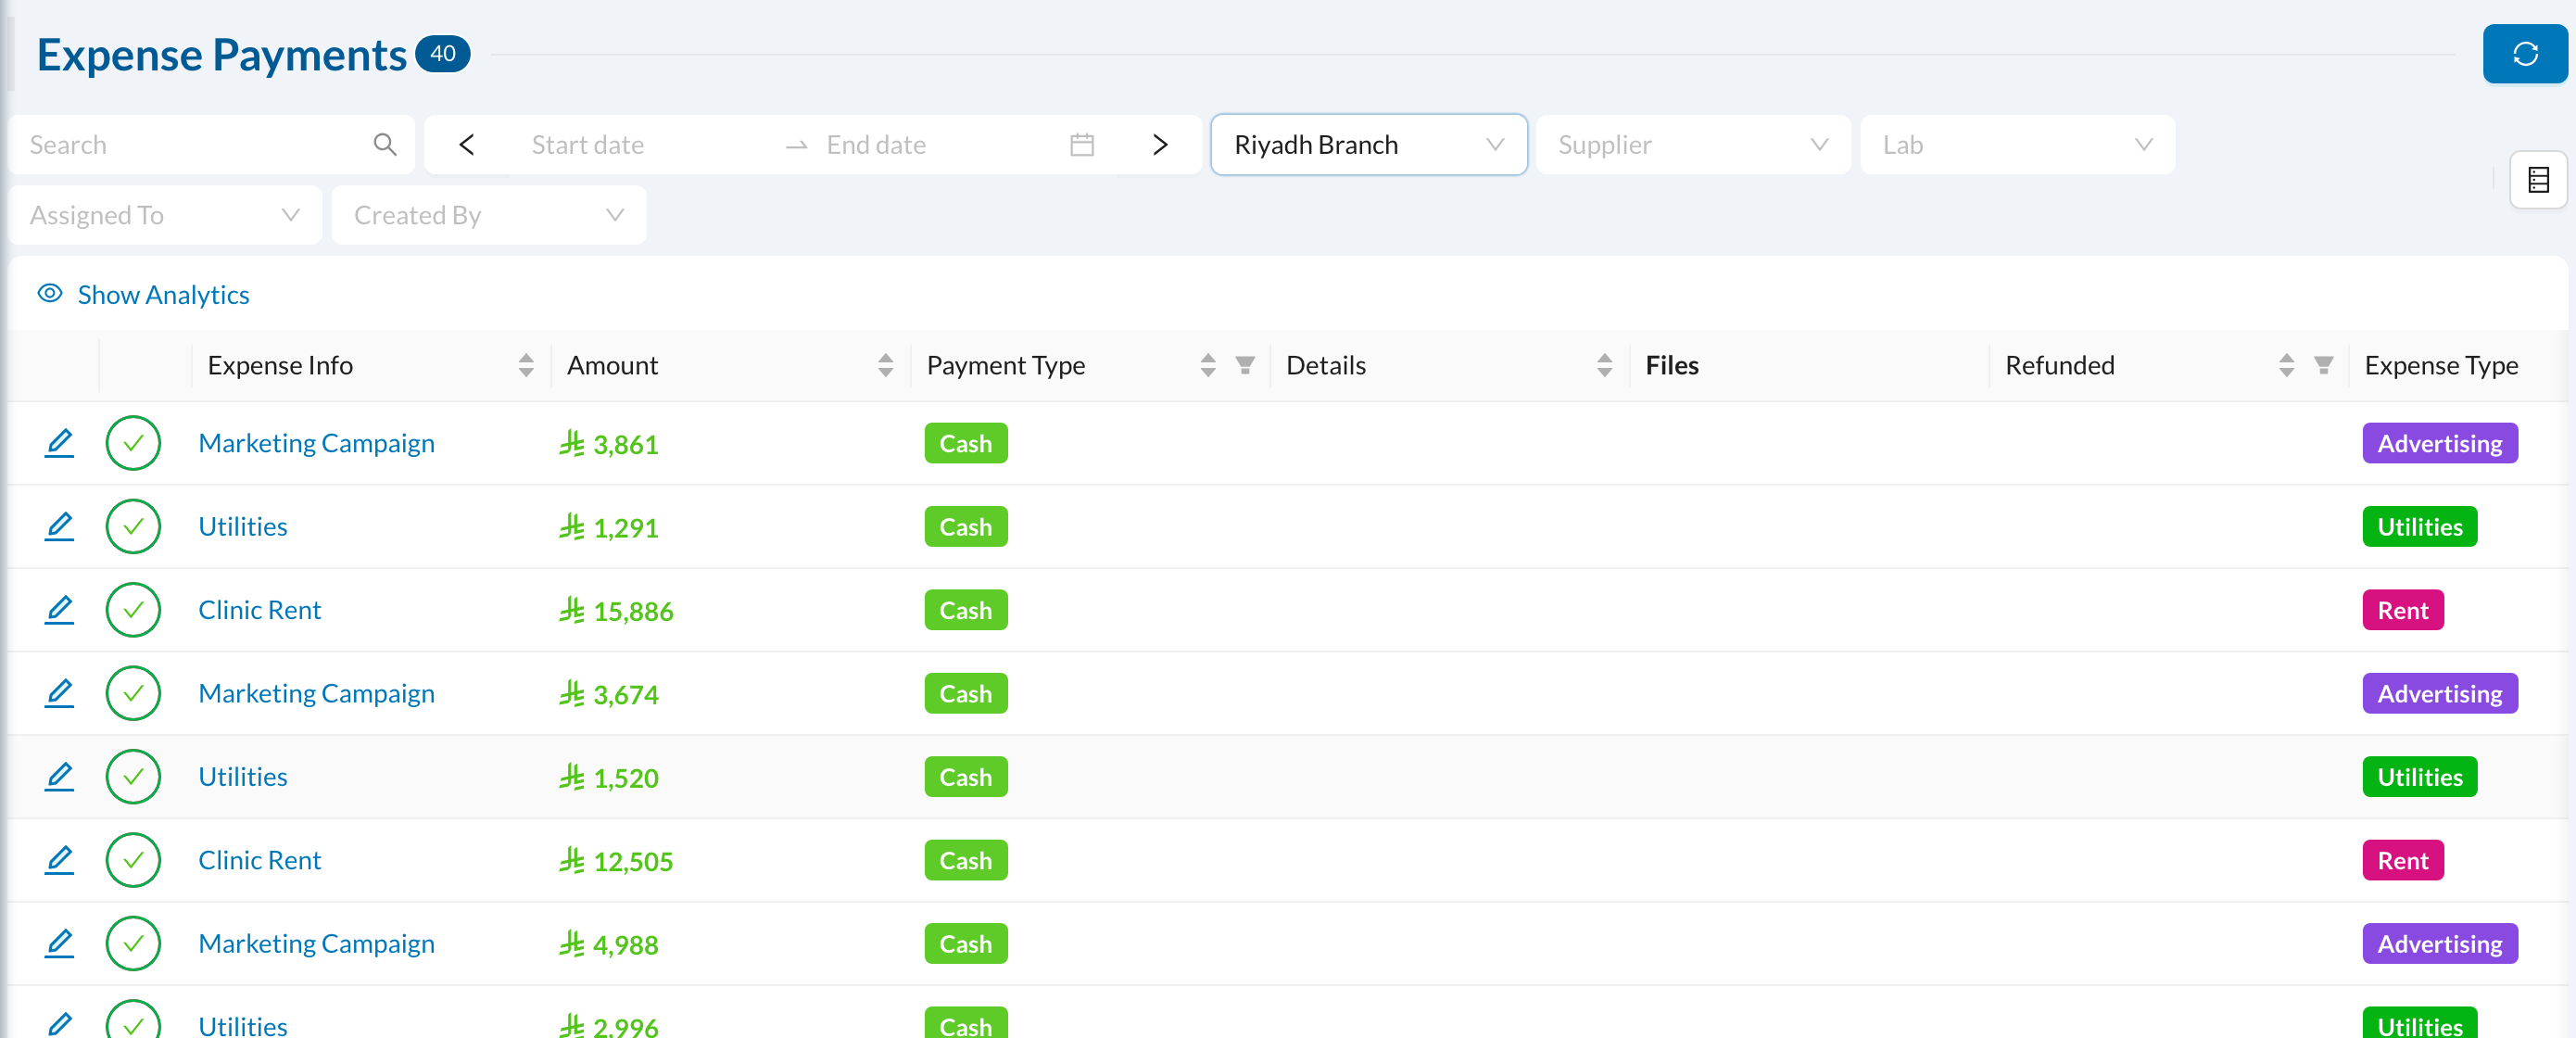Image resolution: width=2576 pixels, height=1038 pixels.
Task: Show Analytics eye toggle
Action: click(50, 294)
